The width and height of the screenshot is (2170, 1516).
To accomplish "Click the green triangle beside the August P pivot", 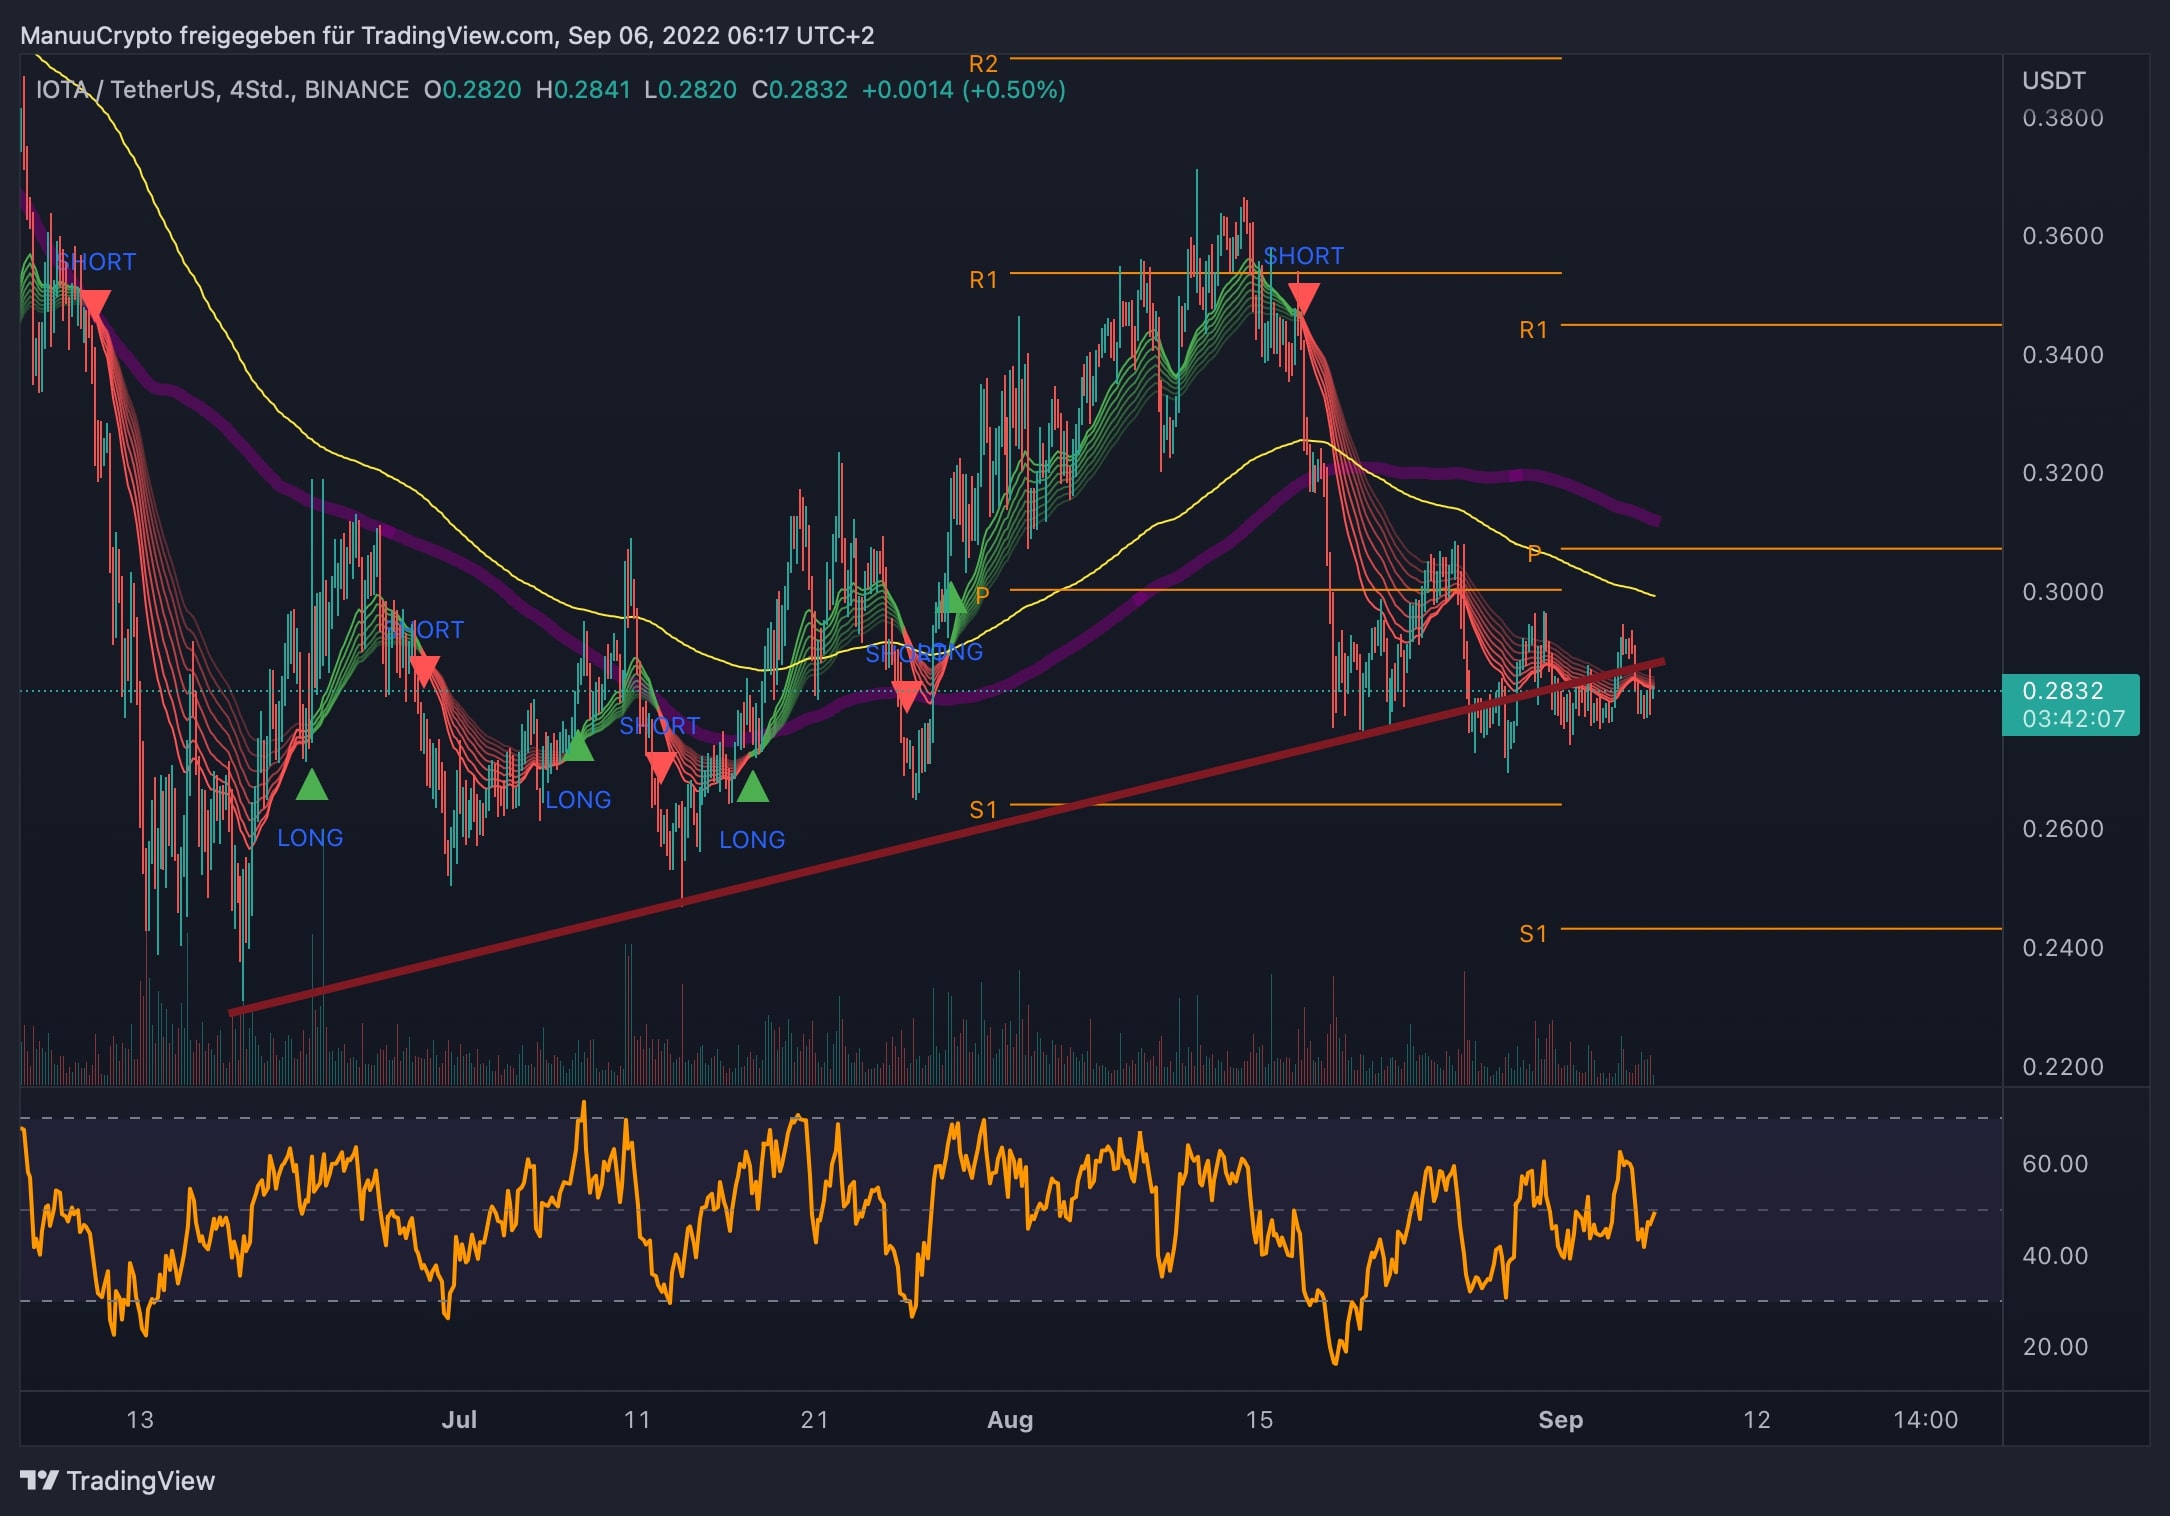I will pyautogui.click(x=953, y=599).
